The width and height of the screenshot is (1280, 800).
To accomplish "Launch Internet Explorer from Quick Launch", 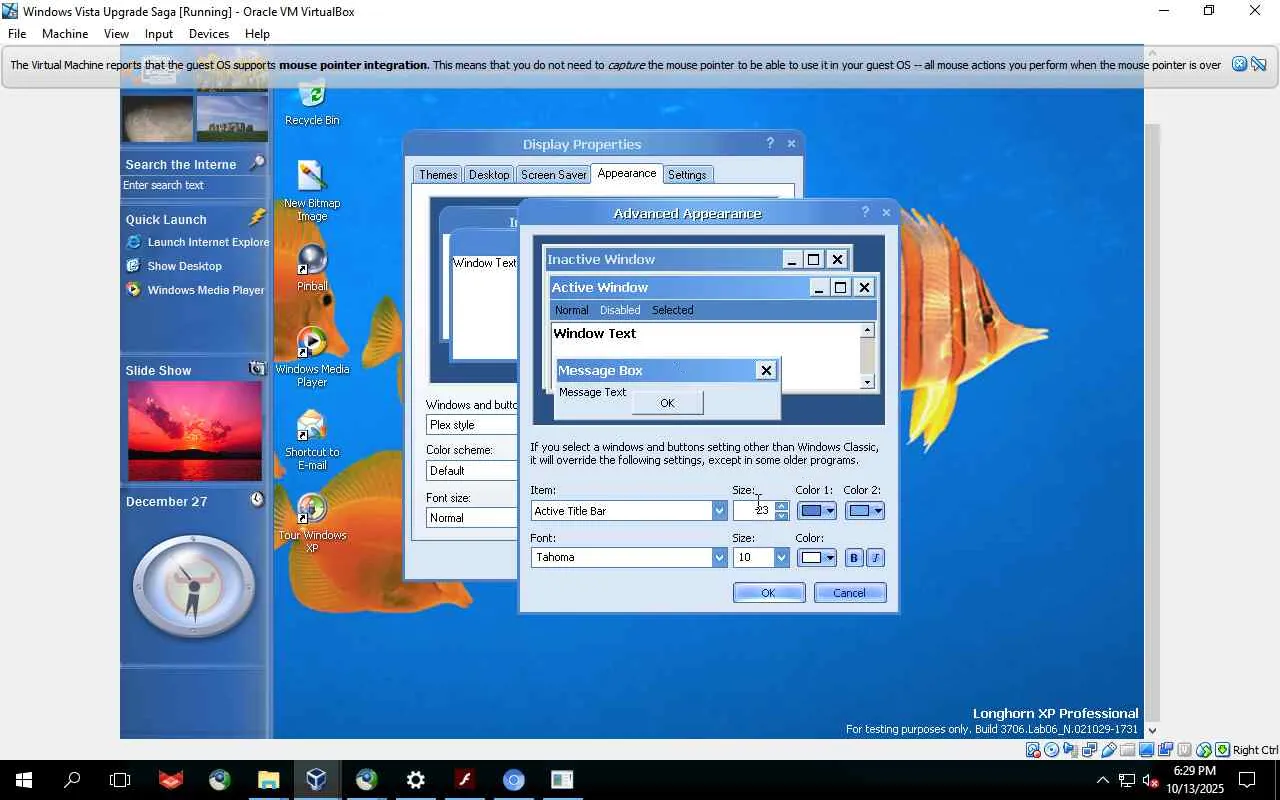I will [198, 242].
